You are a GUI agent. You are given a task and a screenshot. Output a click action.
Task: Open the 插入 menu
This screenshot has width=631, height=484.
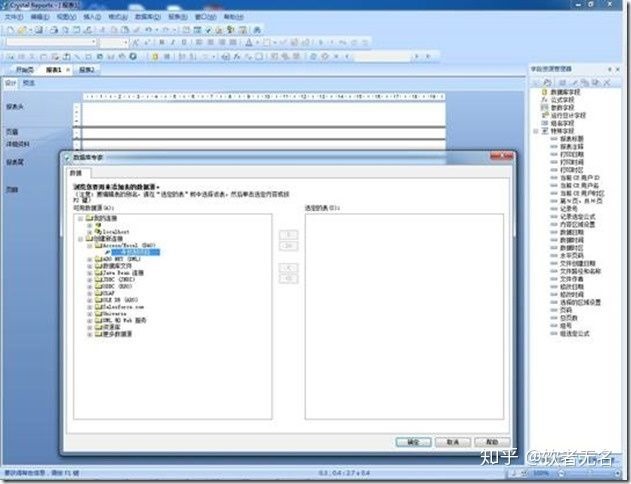coord(92,17)
